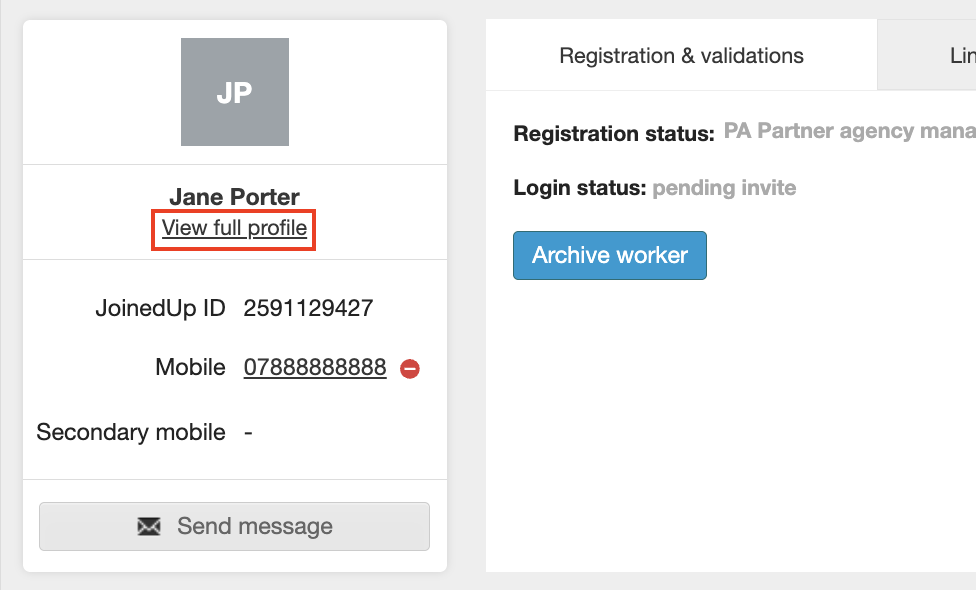Viewport: 976px width, 590px height.
Task: Open the View full profile link
Action: [x=234, y=228]
